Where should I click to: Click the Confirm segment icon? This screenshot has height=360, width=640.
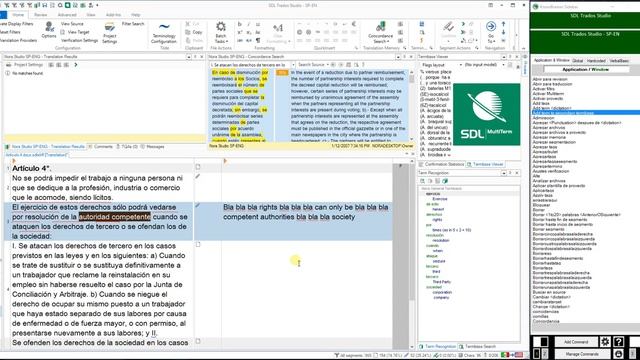(x=448, y=27)
